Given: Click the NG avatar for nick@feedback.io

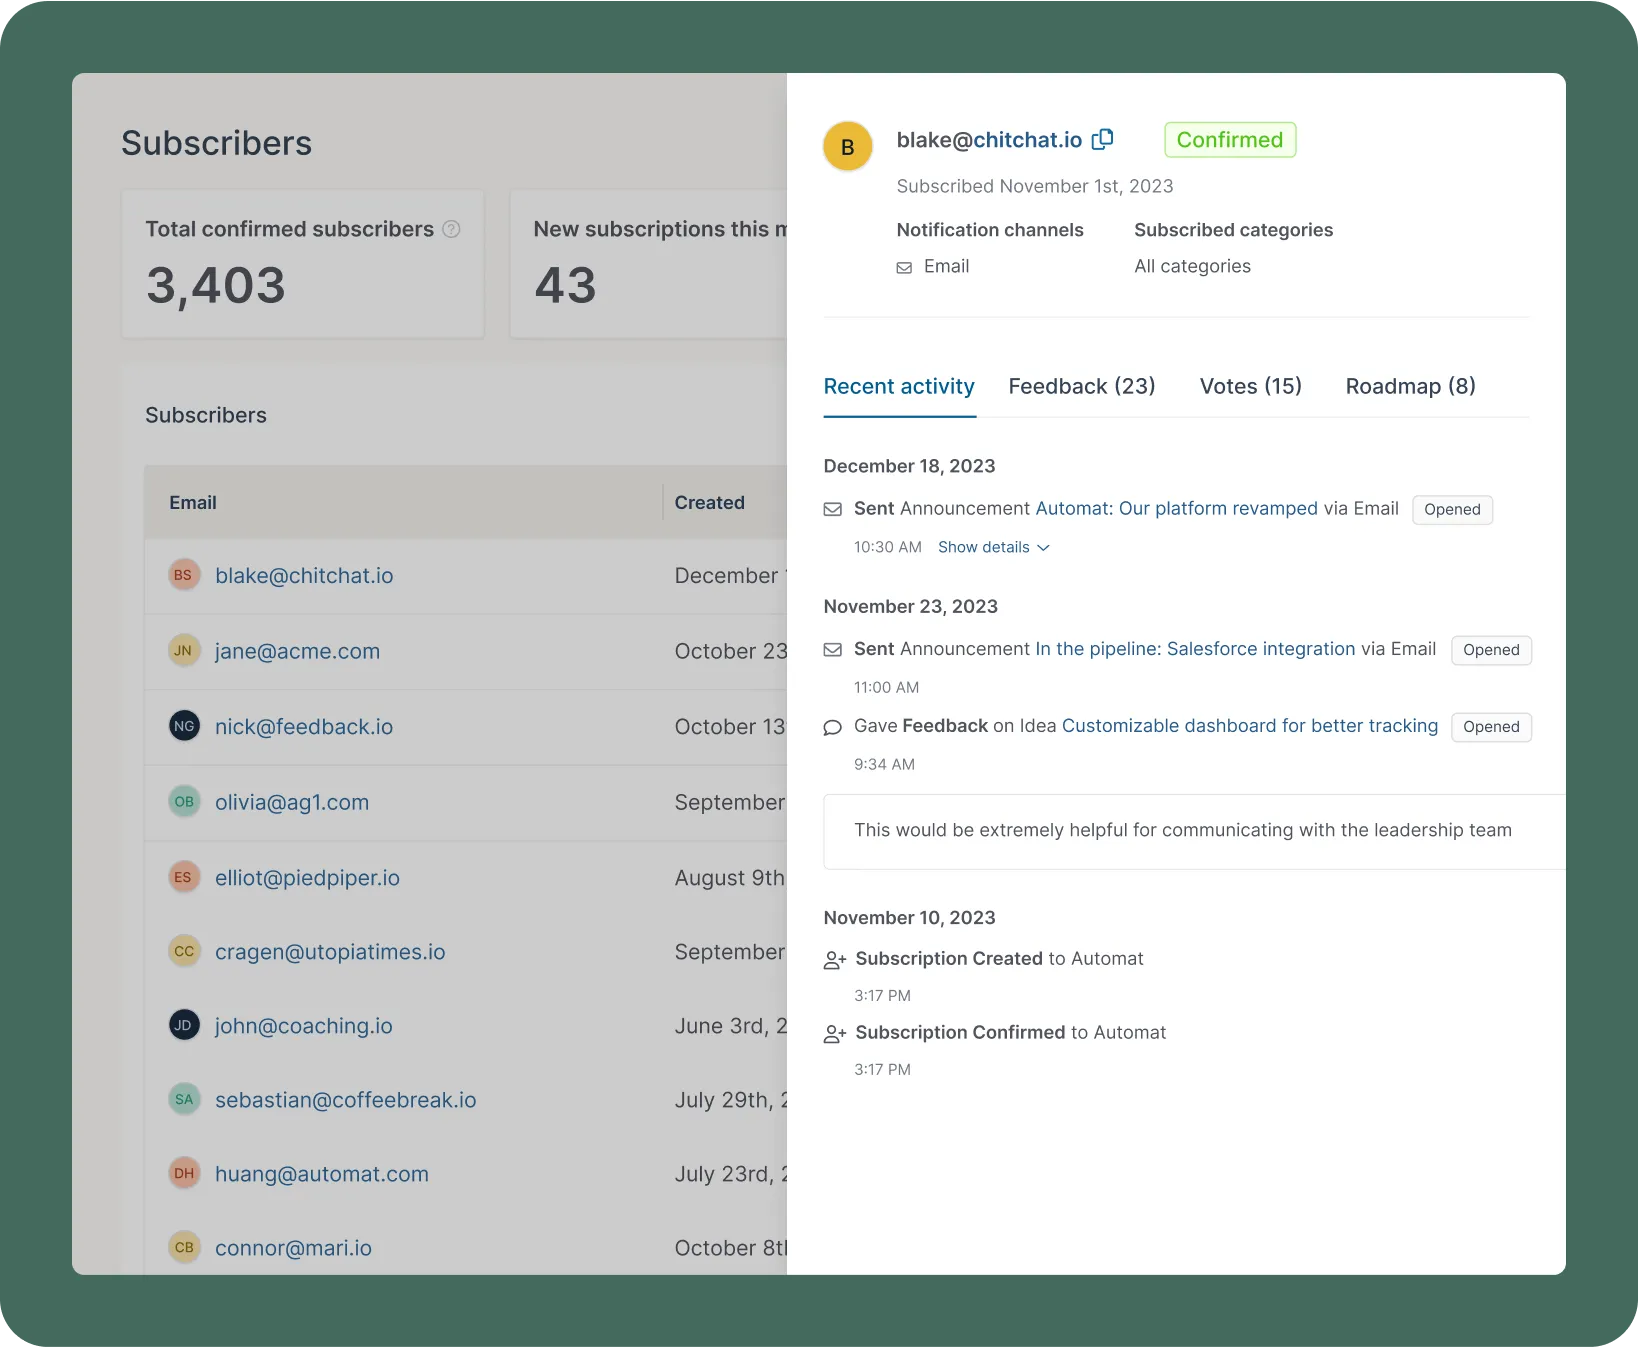Looking at the screenshot, I should [x=184, y=726].
